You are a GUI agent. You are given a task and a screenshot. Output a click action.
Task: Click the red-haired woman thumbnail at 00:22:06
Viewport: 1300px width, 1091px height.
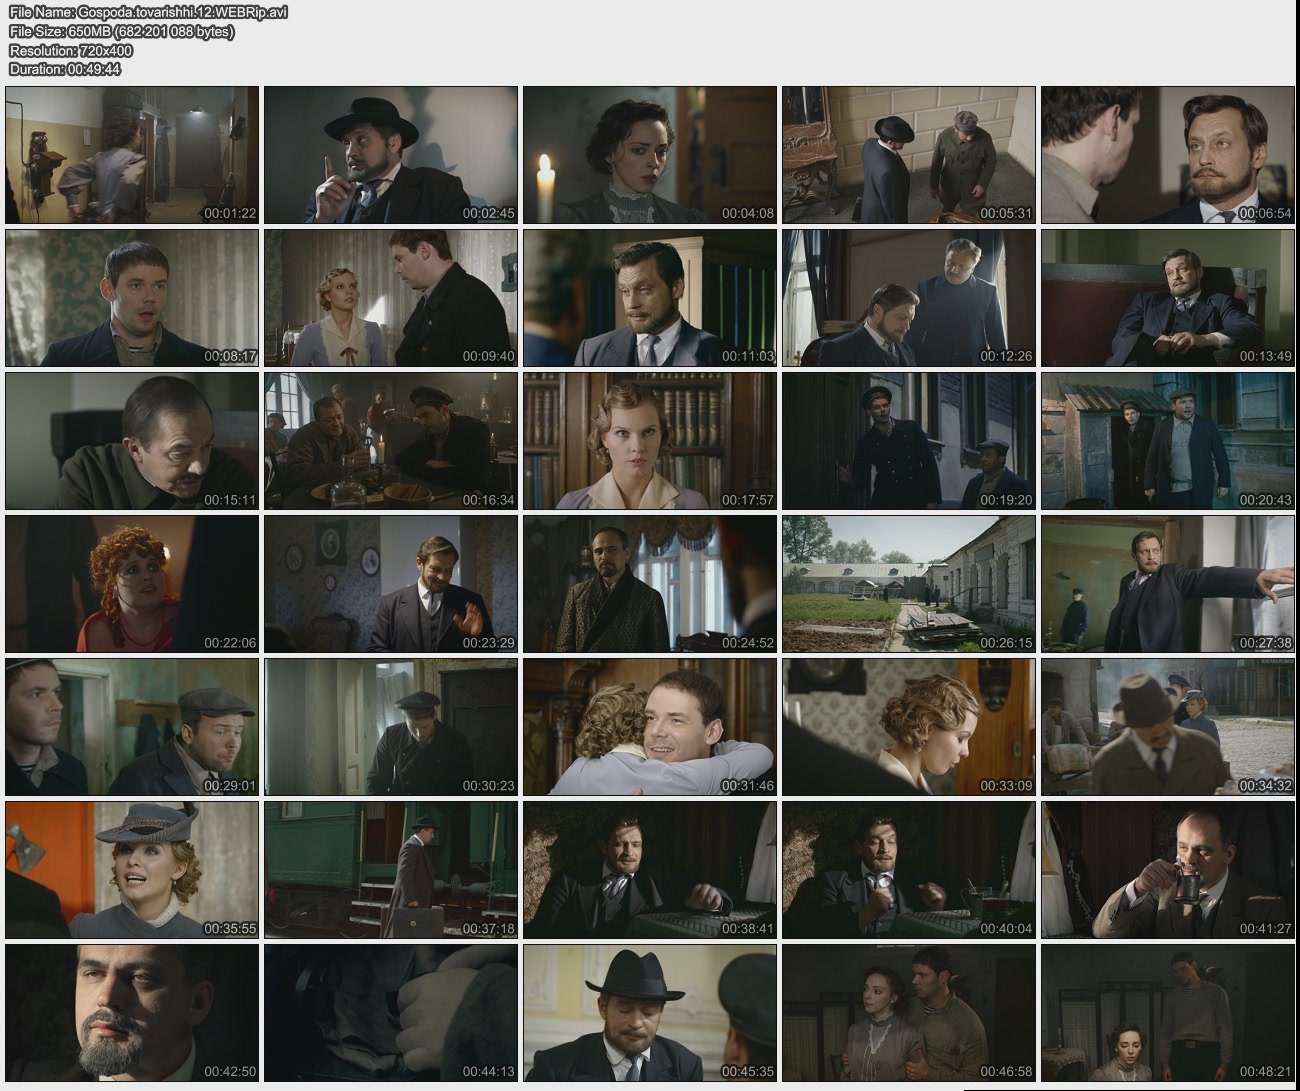(132, 584)
